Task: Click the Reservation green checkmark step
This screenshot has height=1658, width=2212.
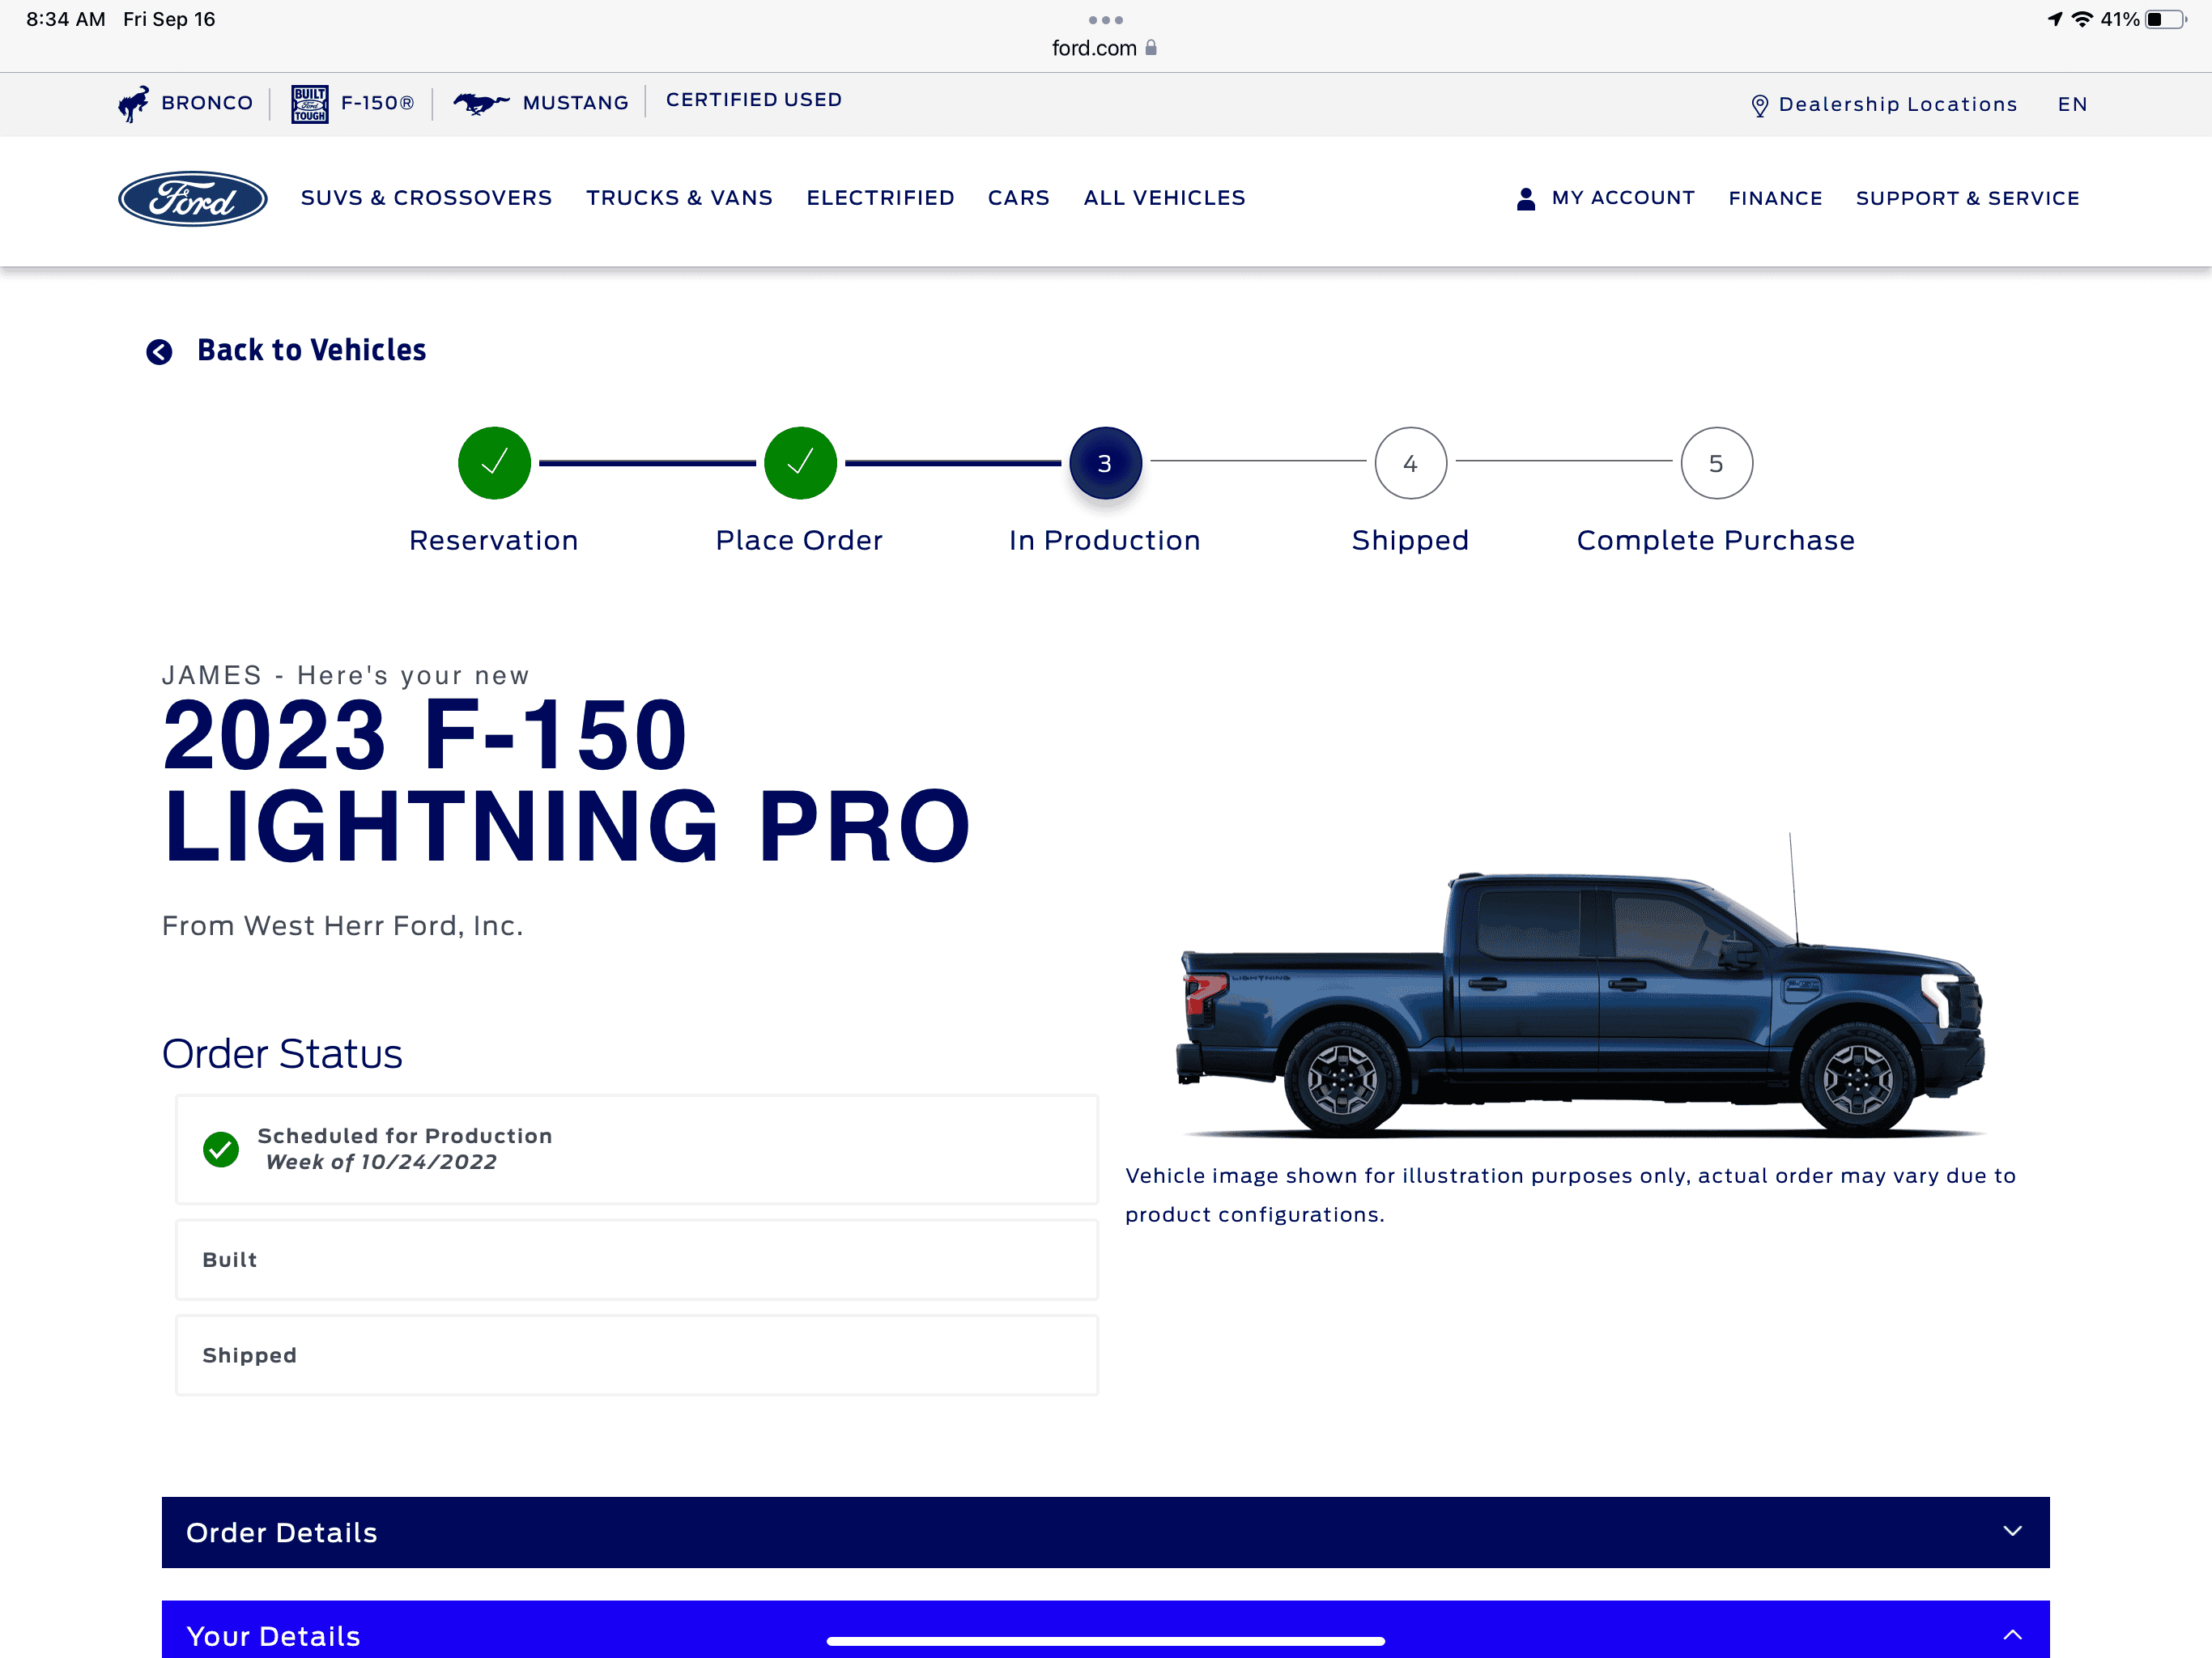Action: 494,463
